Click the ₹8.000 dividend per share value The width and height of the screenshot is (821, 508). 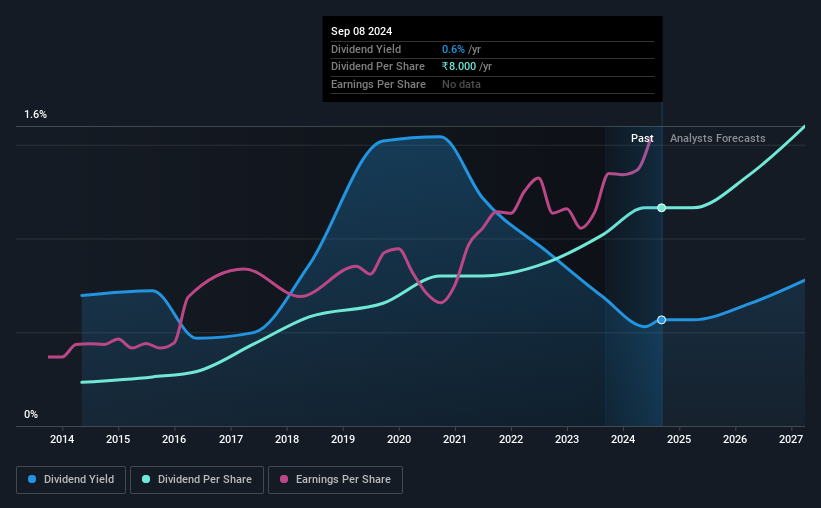(x=459, y=67)
